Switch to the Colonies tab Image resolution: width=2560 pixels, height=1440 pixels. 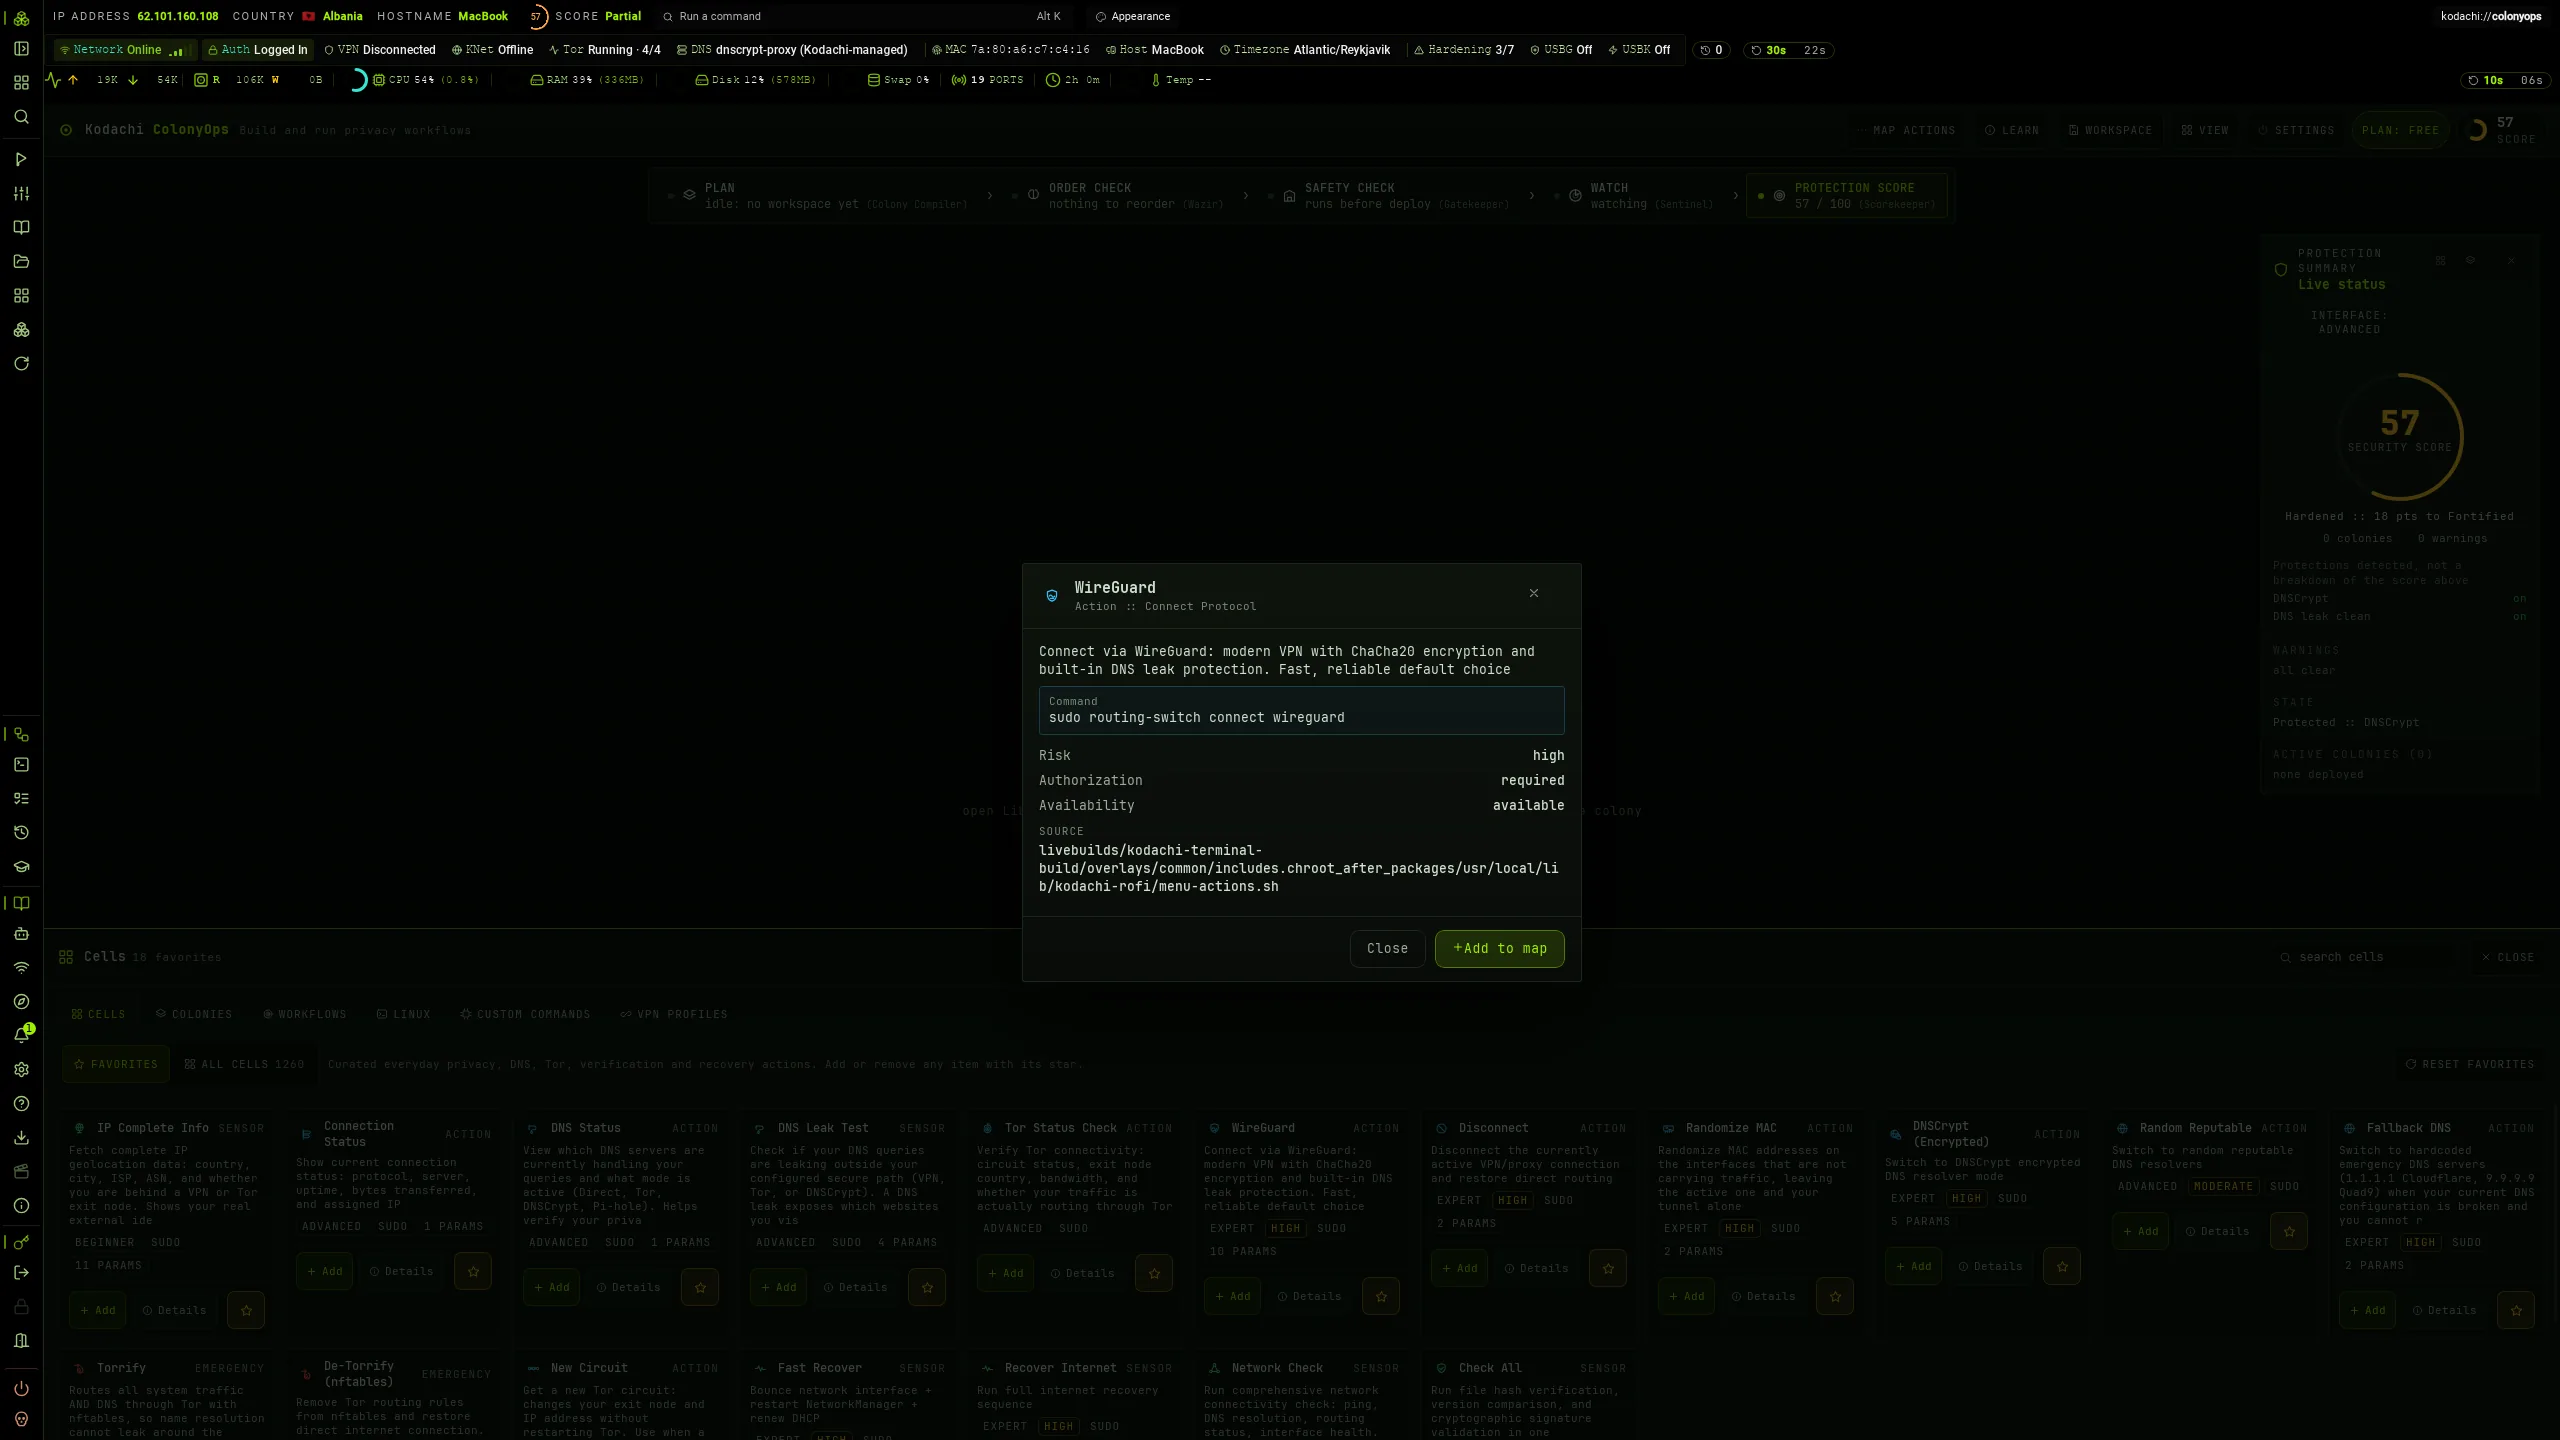pyautogui.click(x=194, y=1015)
